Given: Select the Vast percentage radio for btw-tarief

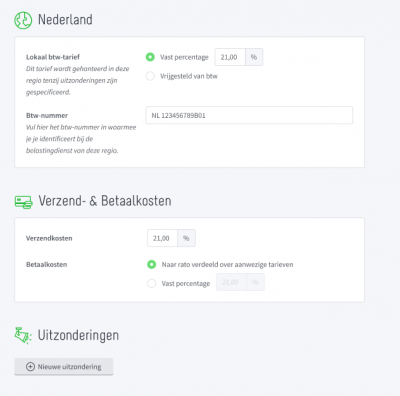Looking at the screenshot, I should tap(150, 57).
